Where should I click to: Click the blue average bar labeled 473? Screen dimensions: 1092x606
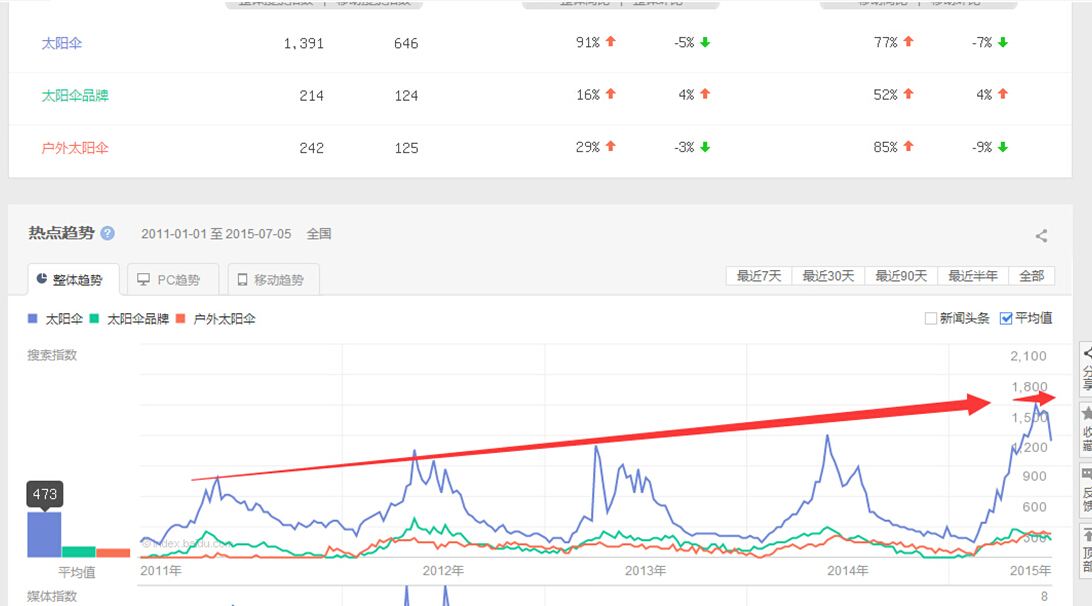(x=44, y=534)
